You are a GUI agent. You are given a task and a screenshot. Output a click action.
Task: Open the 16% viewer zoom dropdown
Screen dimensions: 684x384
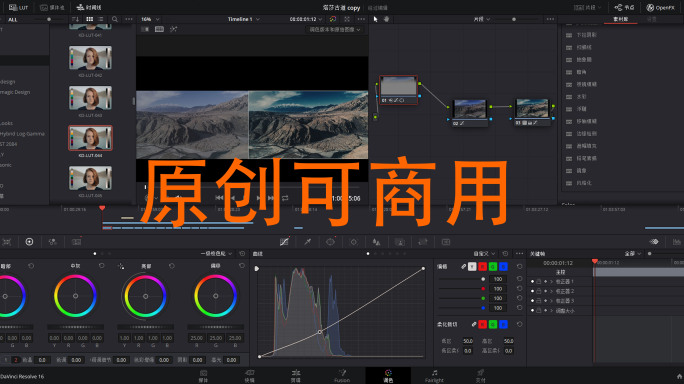tap(150, 19)
